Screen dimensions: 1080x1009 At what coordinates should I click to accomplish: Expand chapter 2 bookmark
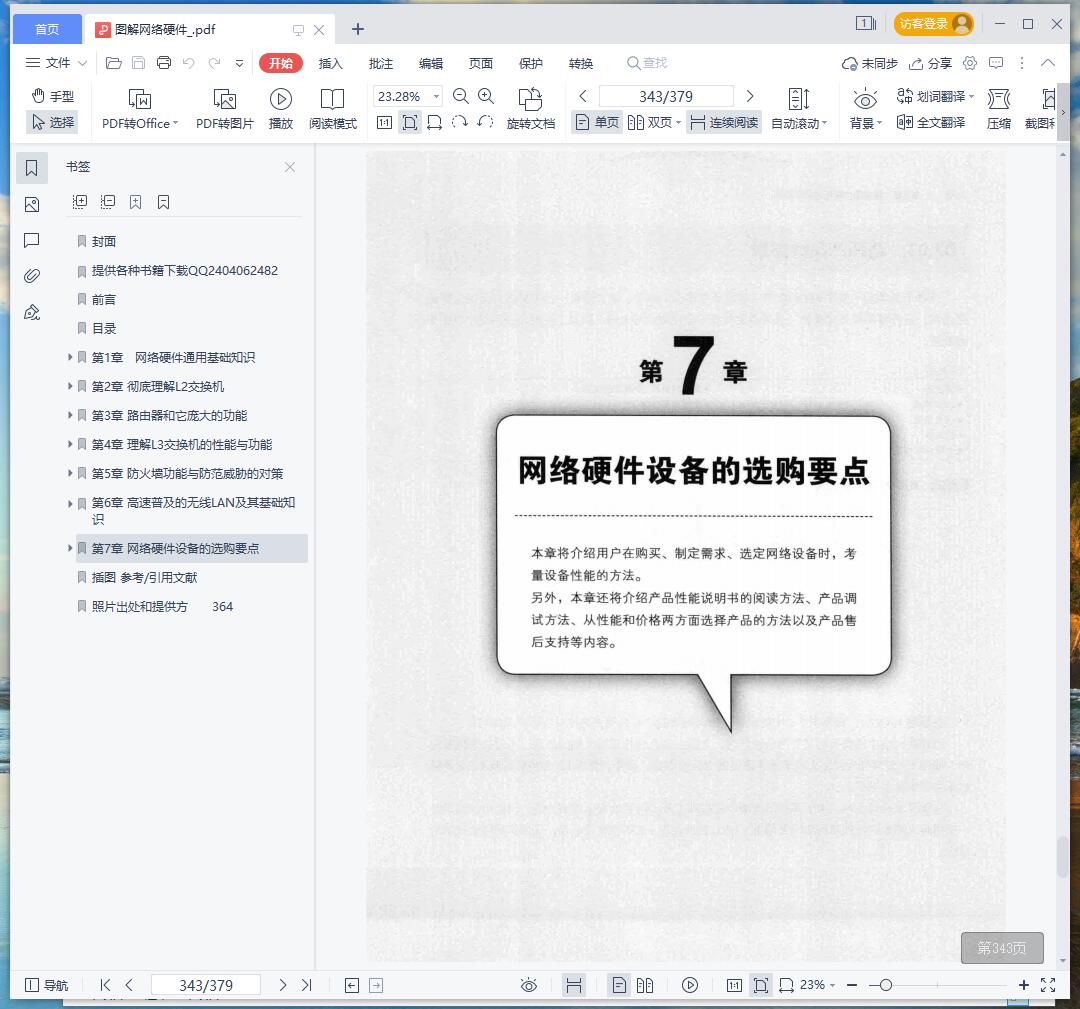coord(70,386)
